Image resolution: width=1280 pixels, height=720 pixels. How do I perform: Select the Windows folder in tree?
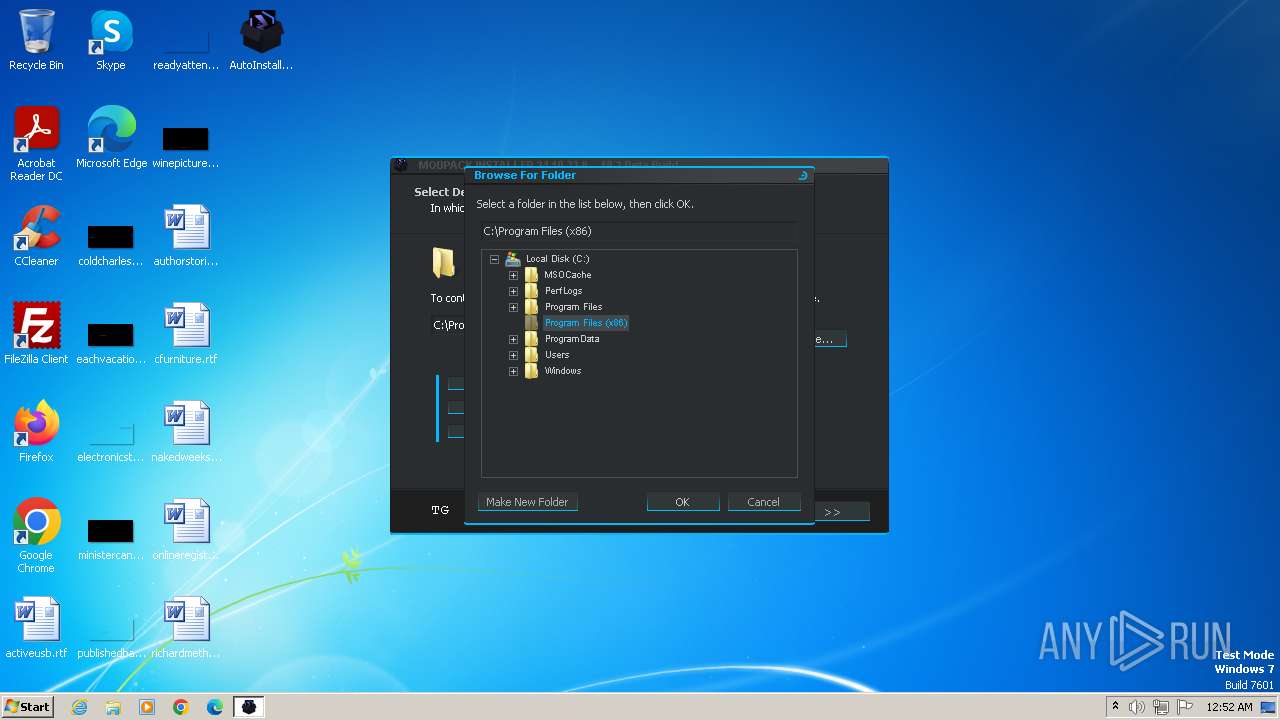click(562, 371)
